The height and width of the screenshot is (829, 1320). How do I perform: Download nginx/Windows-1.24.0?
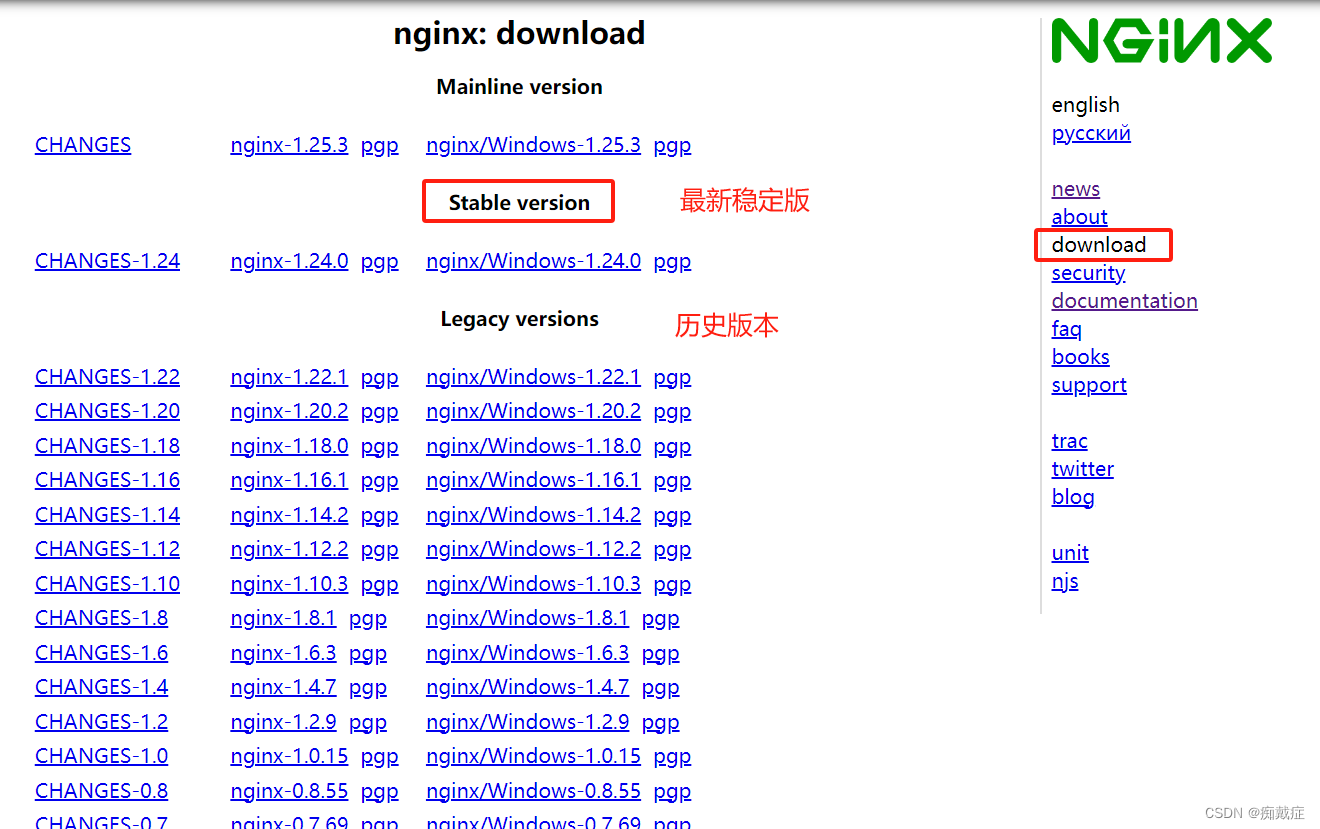tap(533, 261)
